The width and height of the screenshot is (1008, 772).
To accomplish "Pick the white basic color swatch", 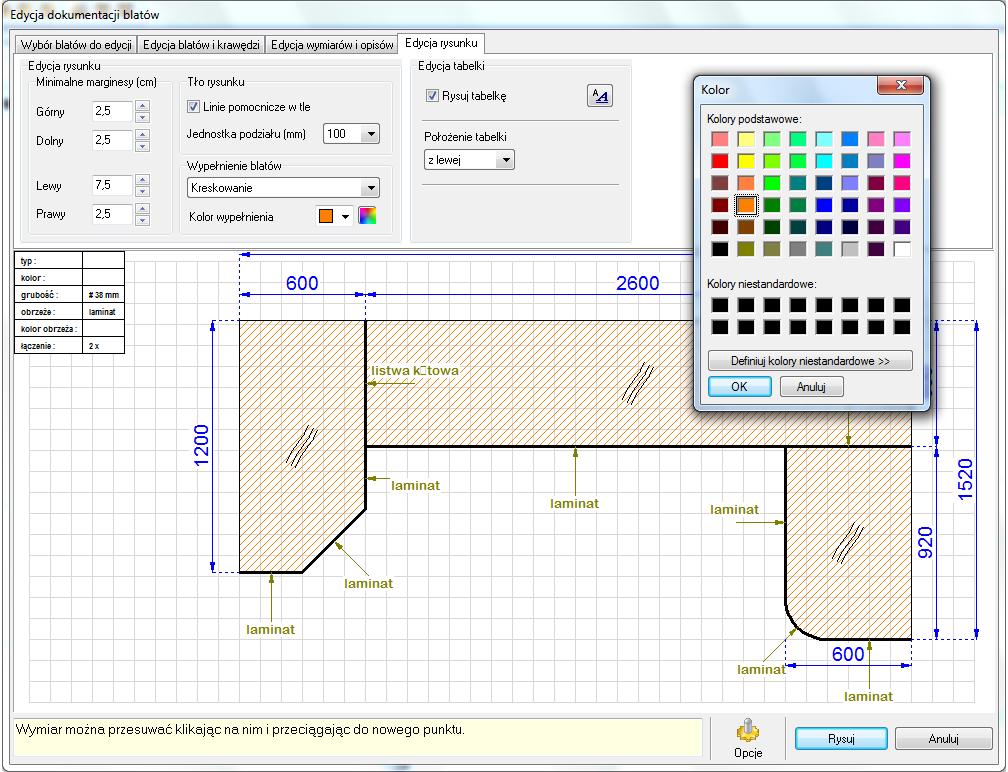I will tap(902, 249).
